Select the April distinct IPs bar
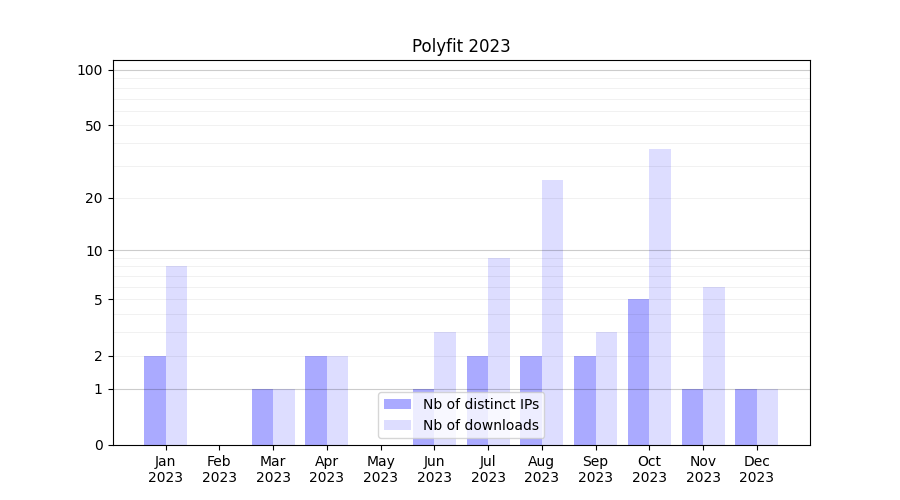The height and width of the screenshot is (500, 900). click(316, 400)
